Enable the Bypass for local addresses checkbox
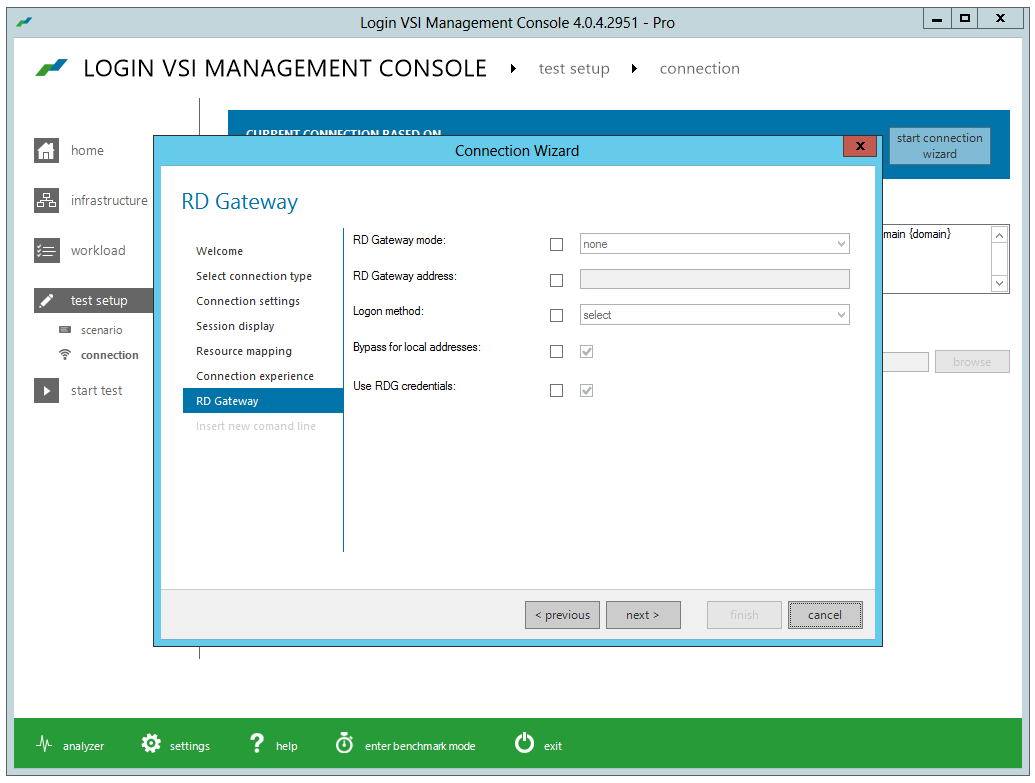 coord(556,351)
